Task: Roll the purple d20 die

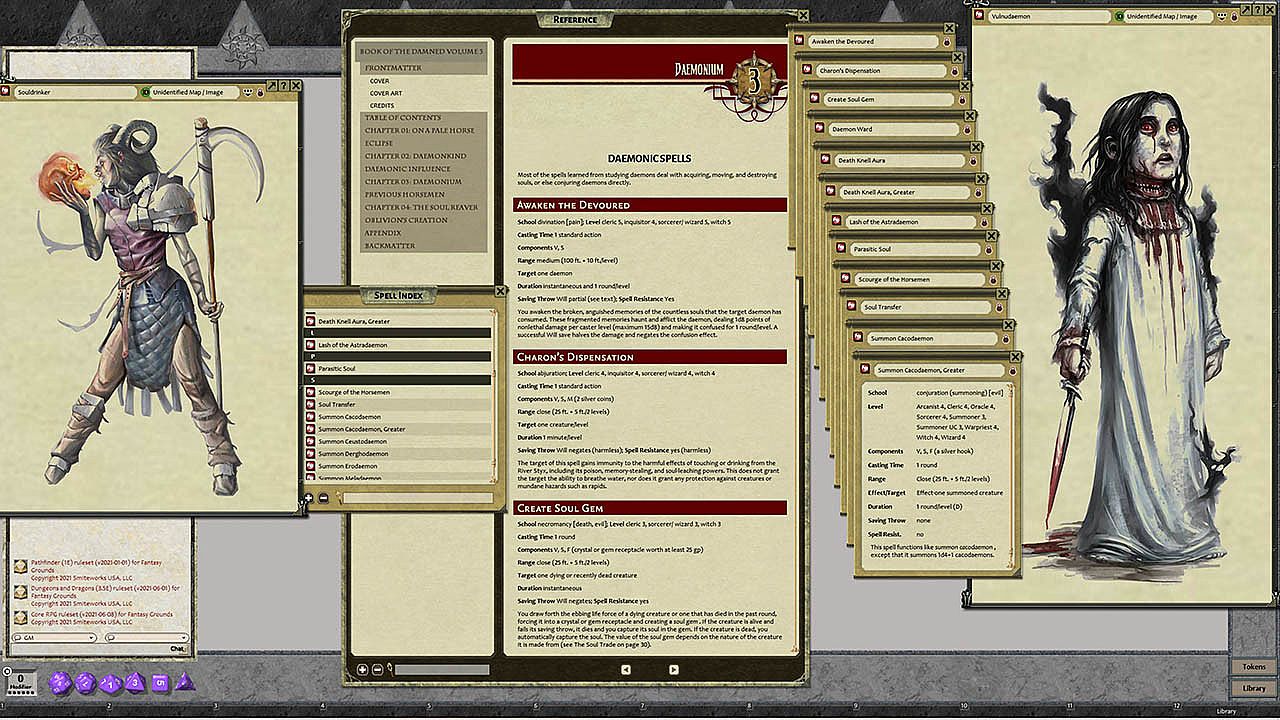Action: tap(59, 683)
